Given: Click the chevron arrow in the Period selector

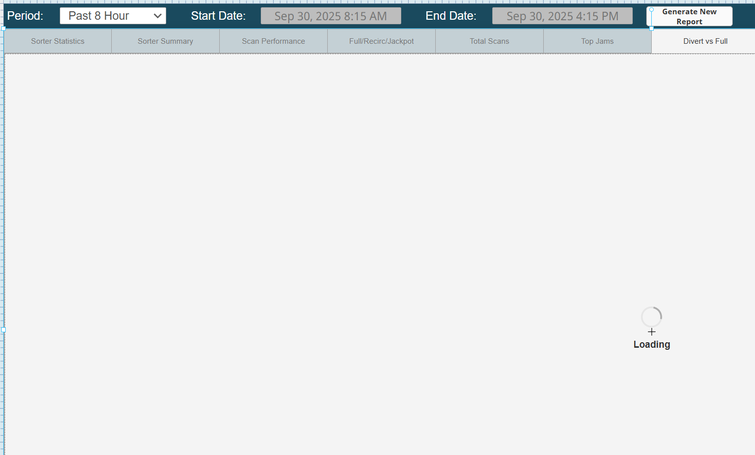Looking at the screenshot, I should click(158, 16).
